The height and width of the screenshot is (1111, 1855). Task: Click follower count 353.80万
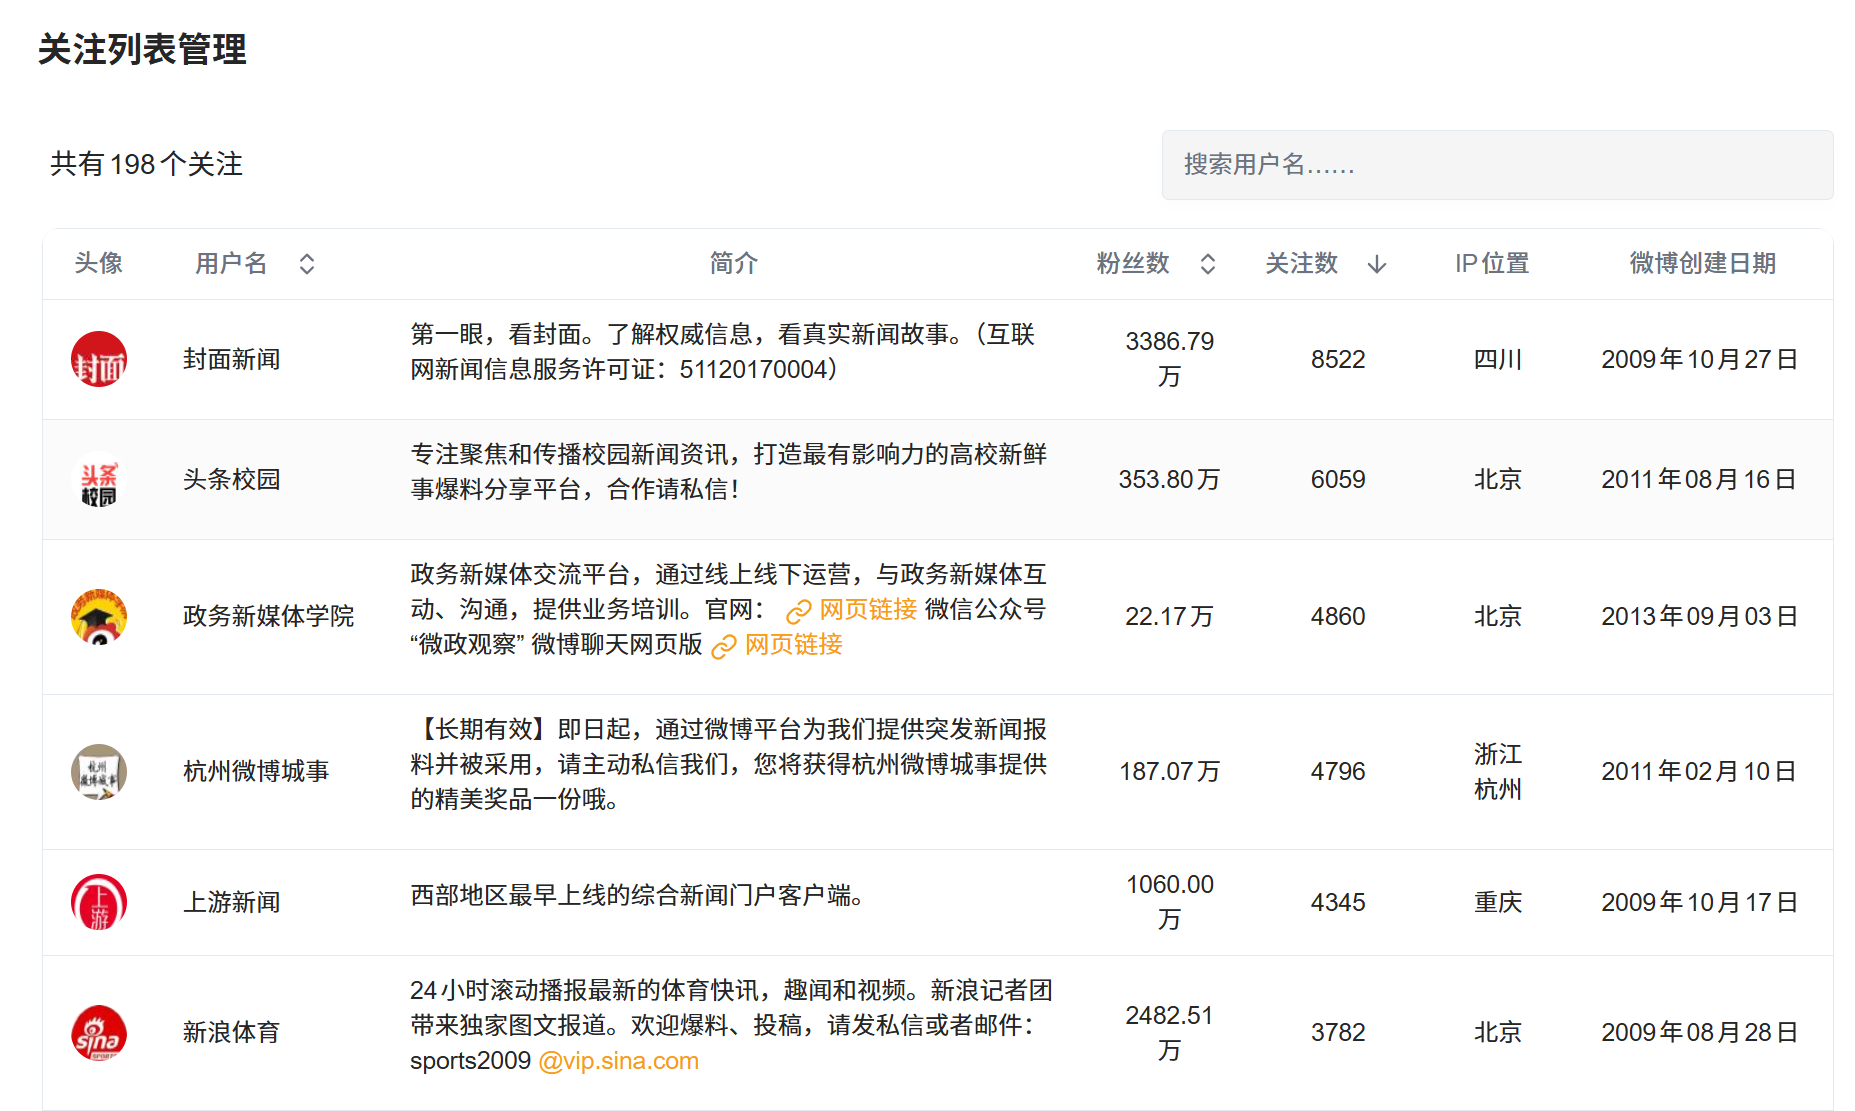pos(1170,480)
